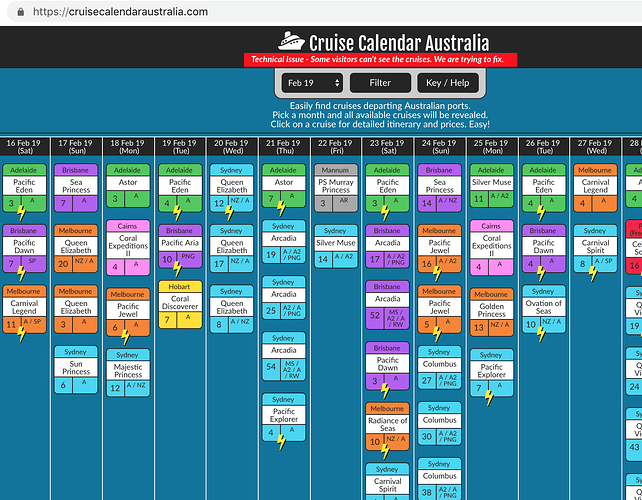Open Golden Princess cruise from Melbourne
The height and width of the screenshot is (500, 642).
pos(491,312)
